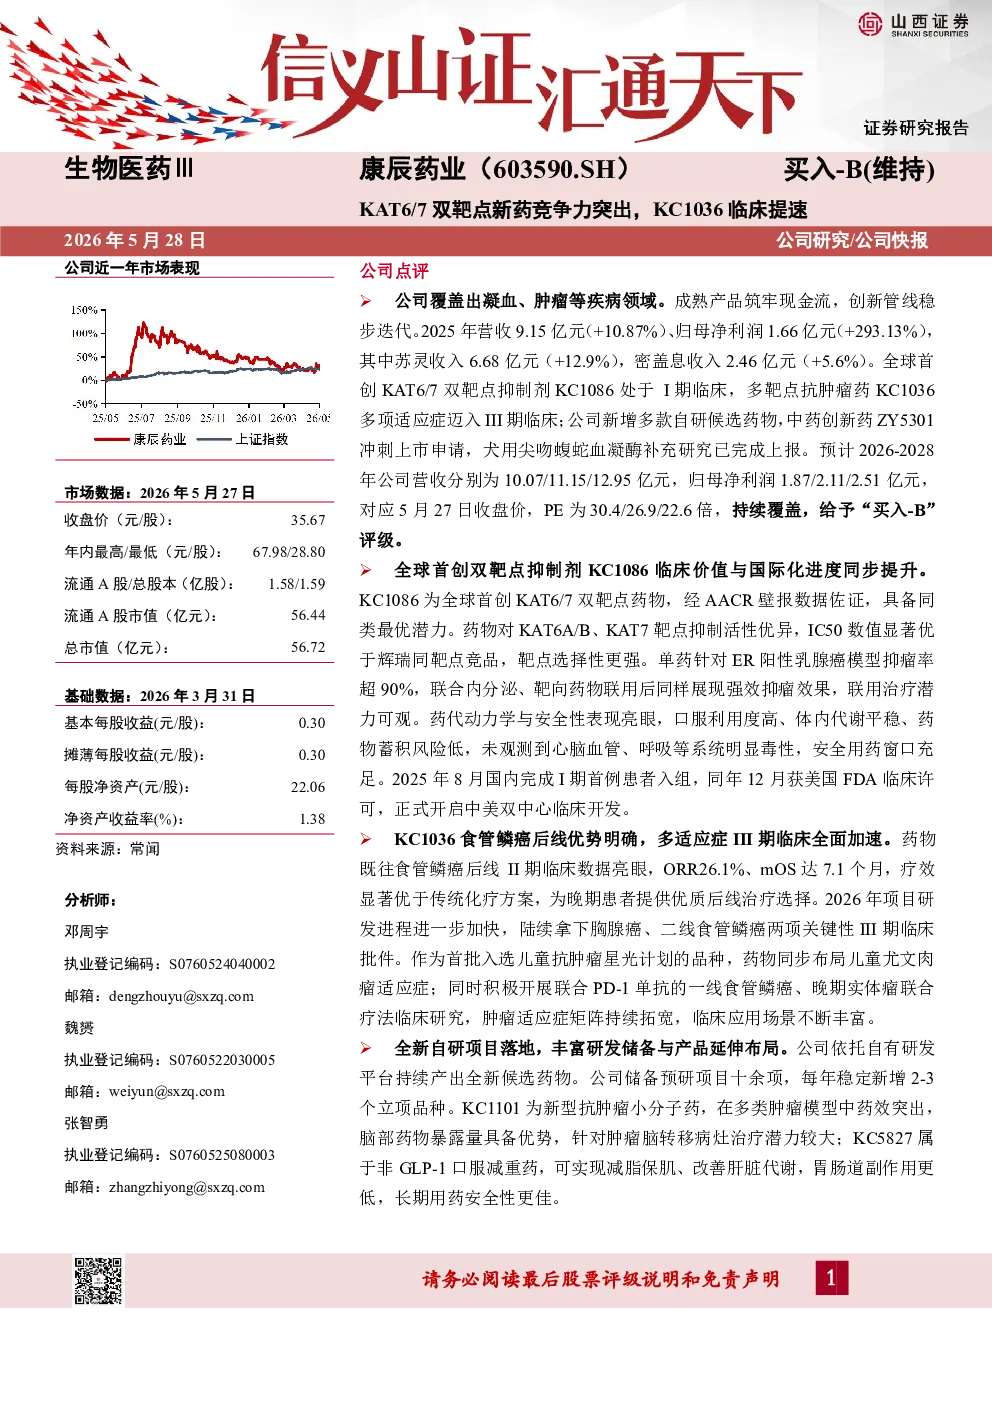Image resolution: width=992 pixels, height=1403 pixels.
Task: Click the footer disclaimer 请务必阅读最后股票评级说明和免责声明
Action: [601, 1279]
